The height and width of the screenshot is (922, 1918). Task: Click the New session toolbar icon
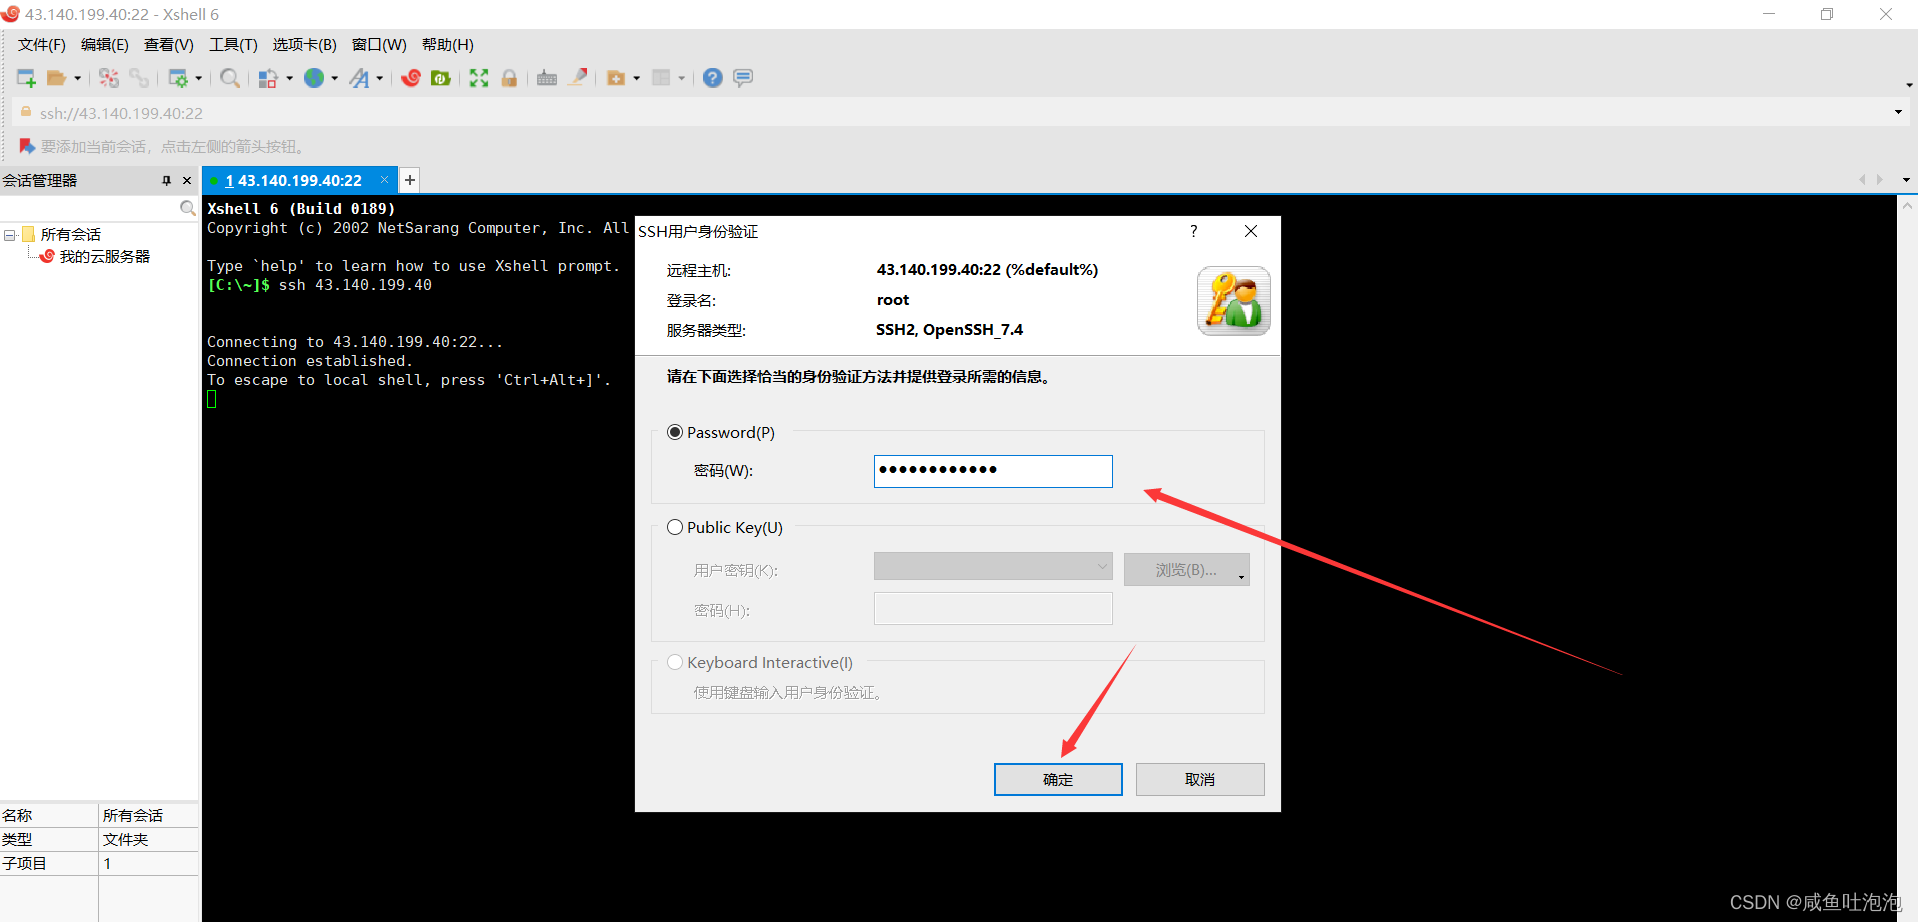27,78
